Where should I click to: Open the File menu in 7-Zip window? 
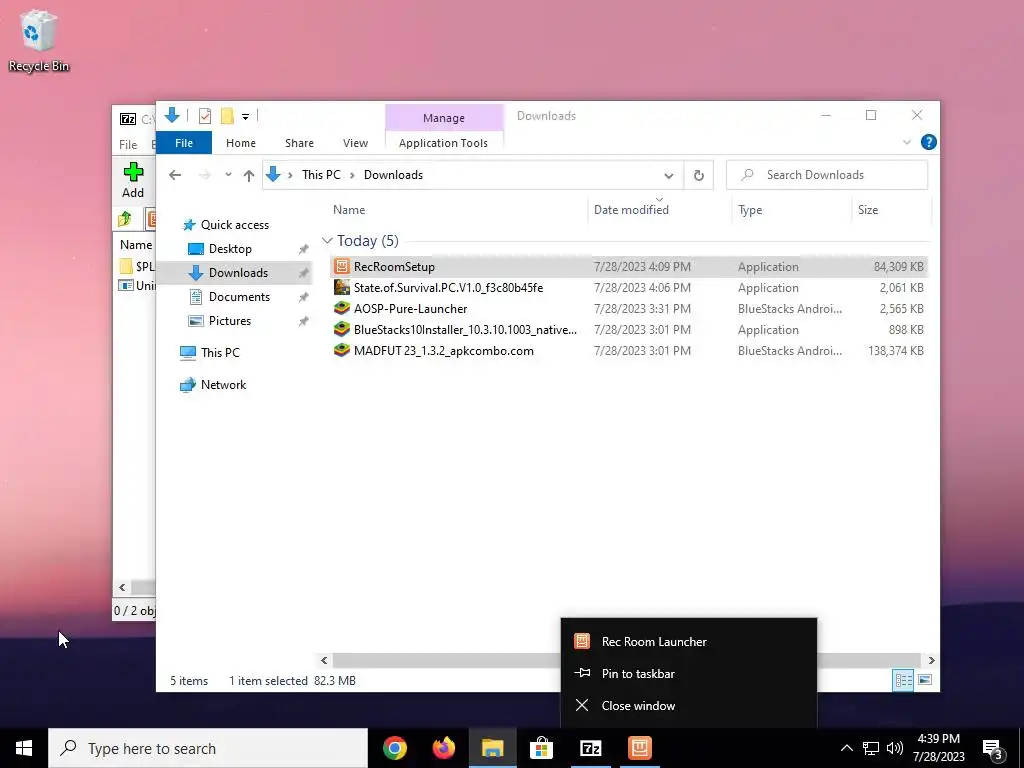128,144
